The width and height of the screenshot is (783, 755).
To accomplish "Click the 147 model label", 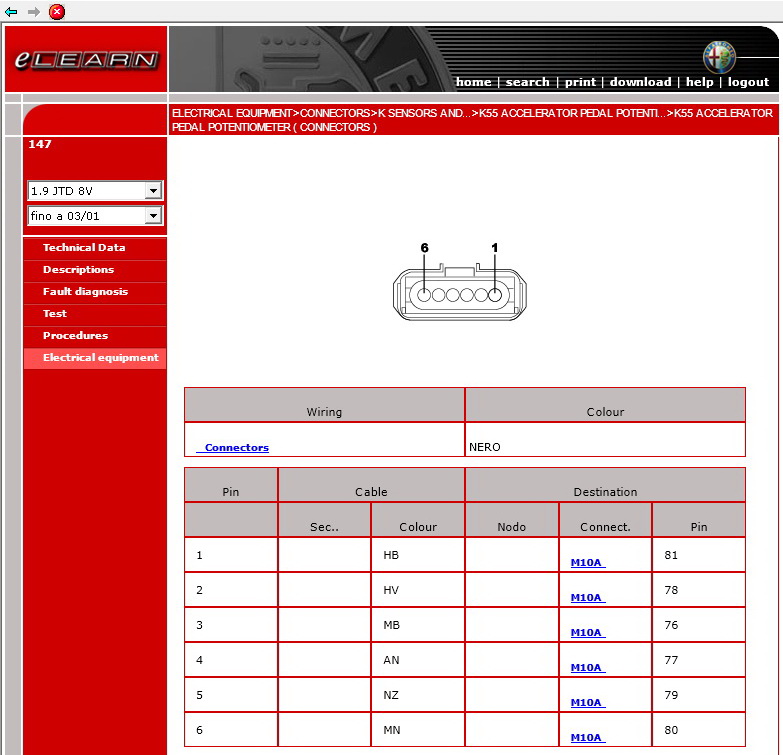I will coord(40,144).
